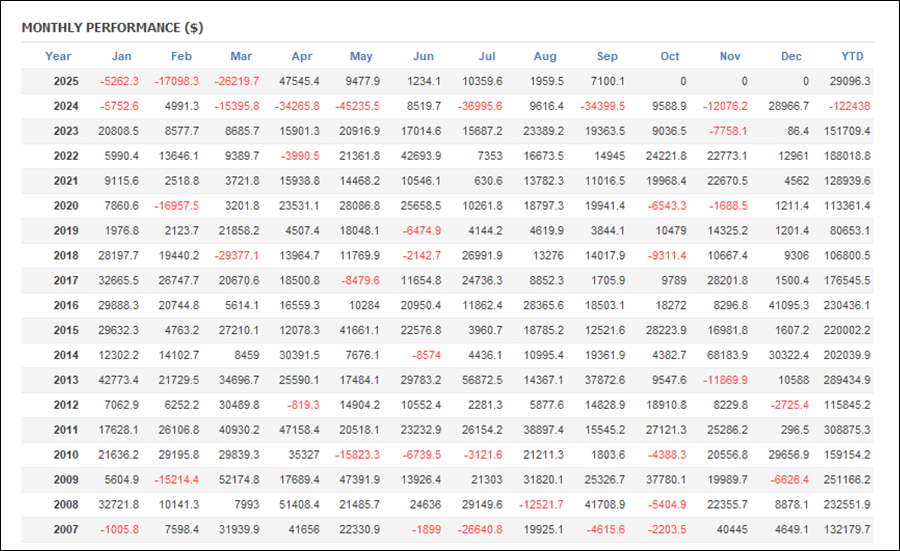Screen dimensions: 900x551
Task: Select the 2016 Dec value 41095.3
Action: (x=787, y=306)
